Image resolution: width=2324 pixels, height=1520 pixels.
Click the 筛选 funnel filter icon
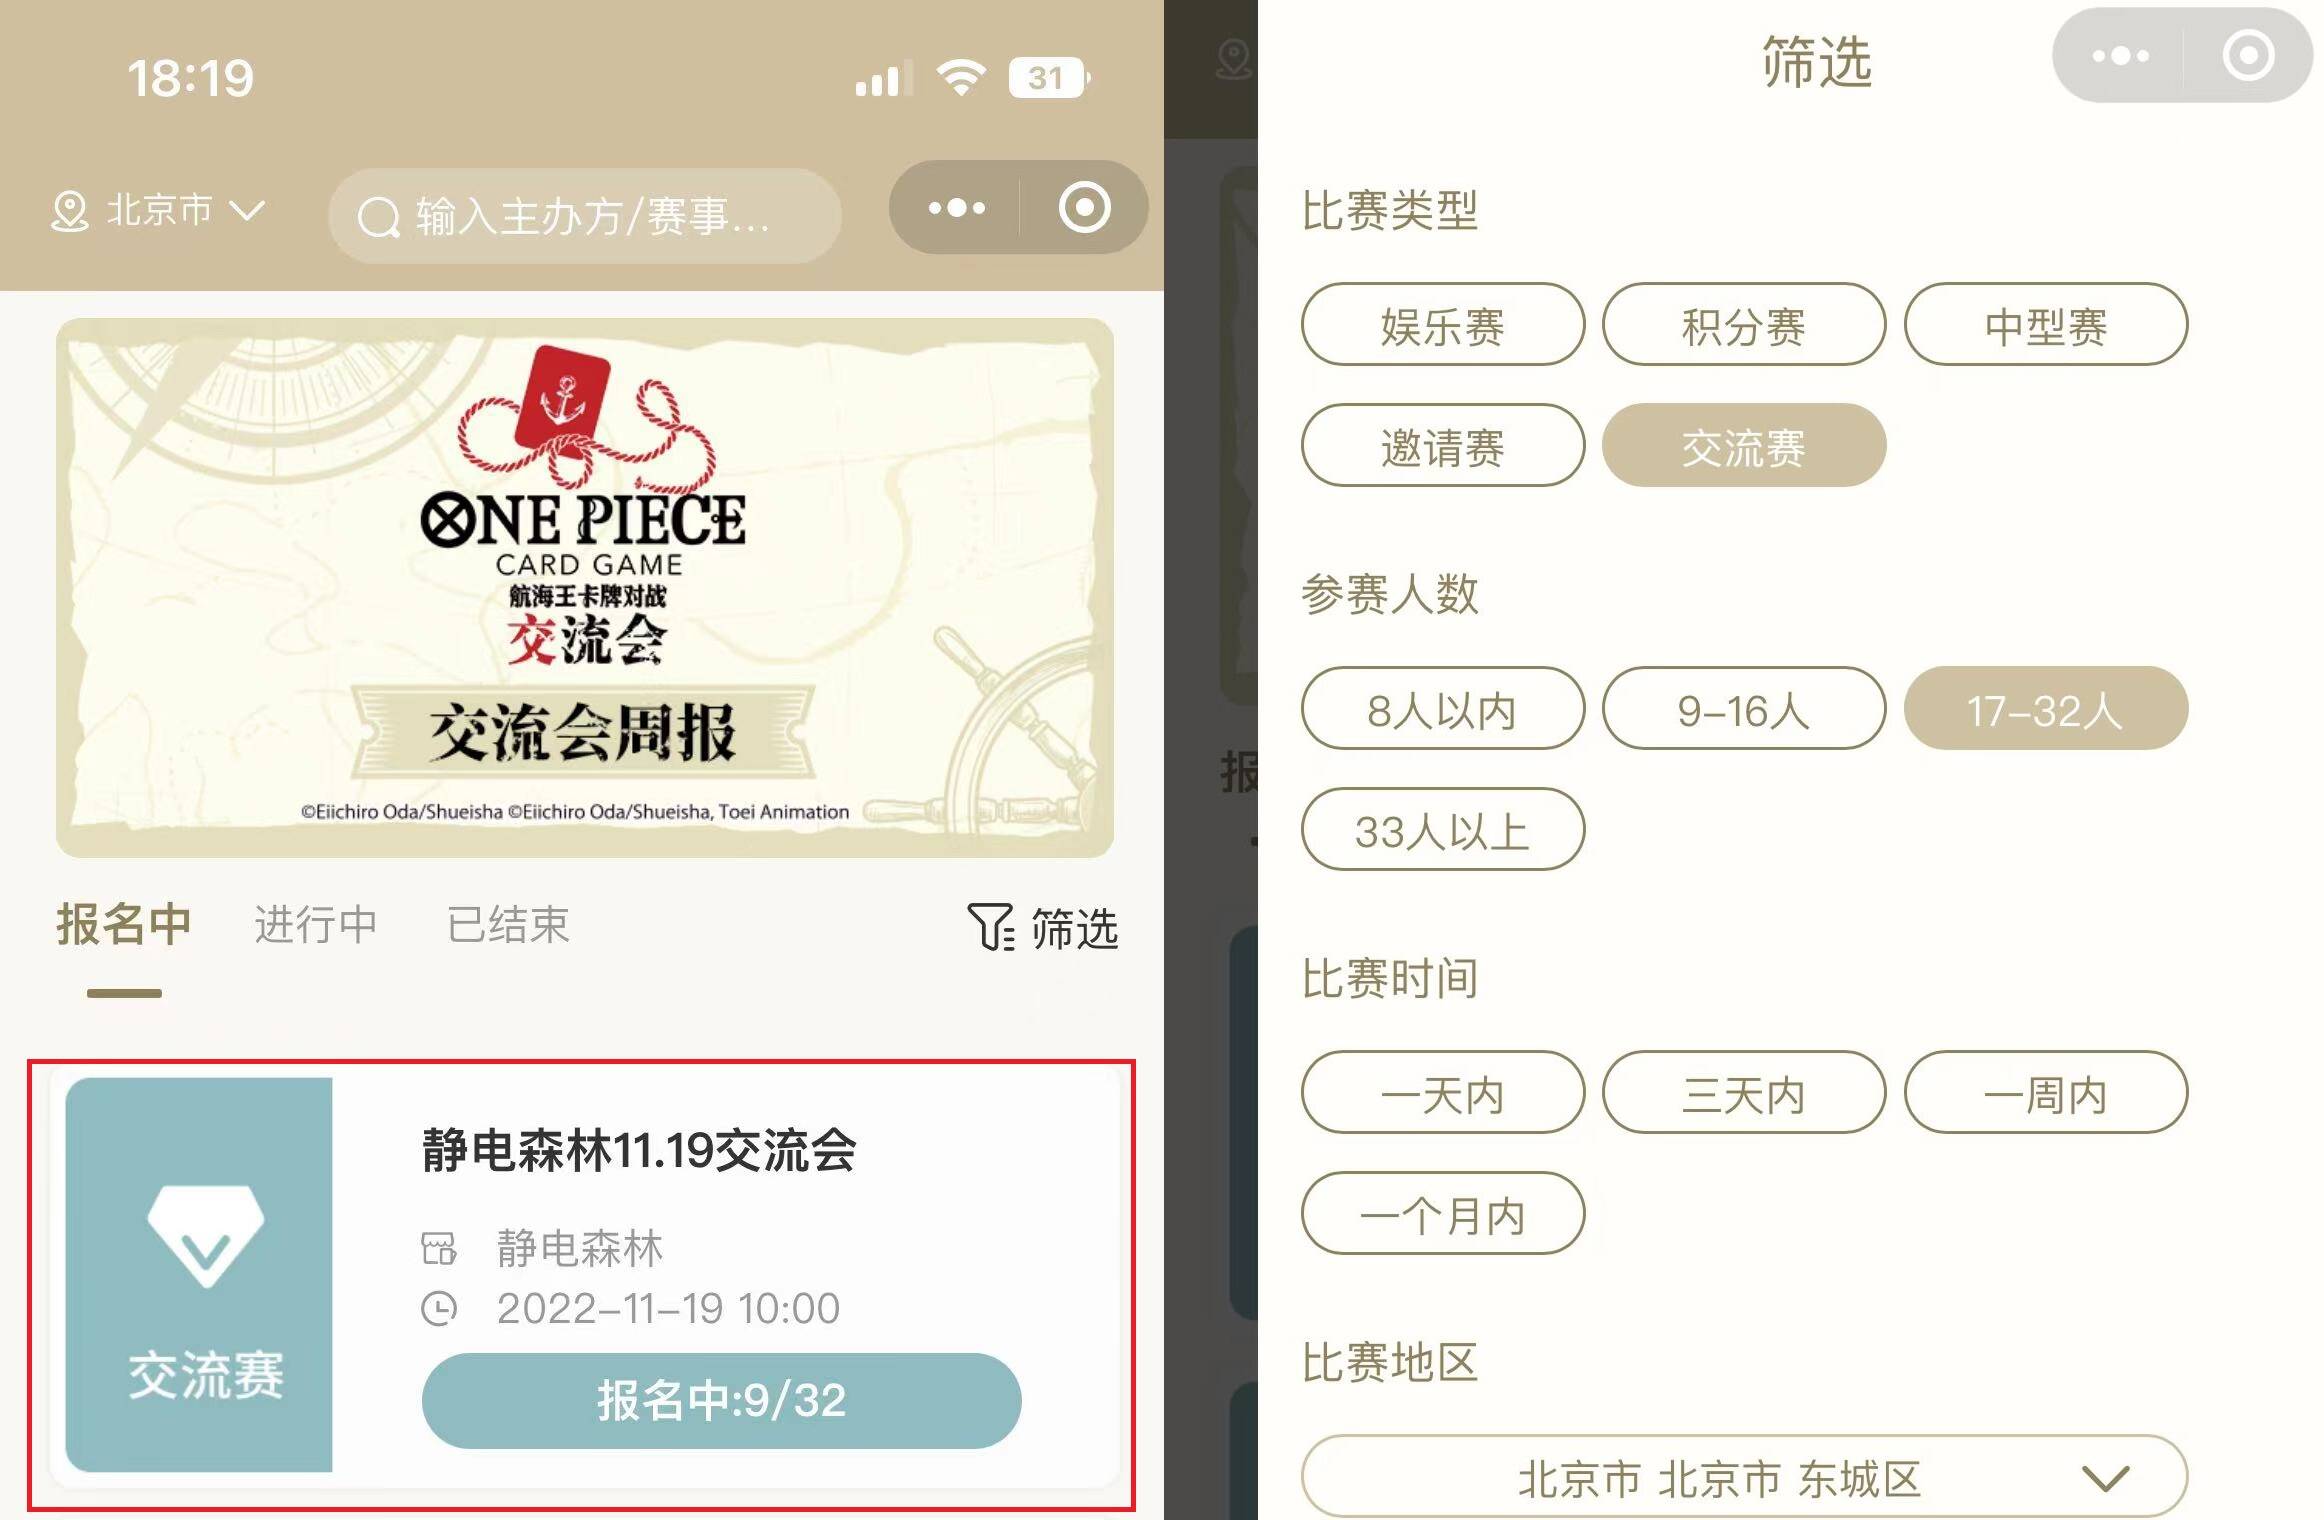coord(991,927)
